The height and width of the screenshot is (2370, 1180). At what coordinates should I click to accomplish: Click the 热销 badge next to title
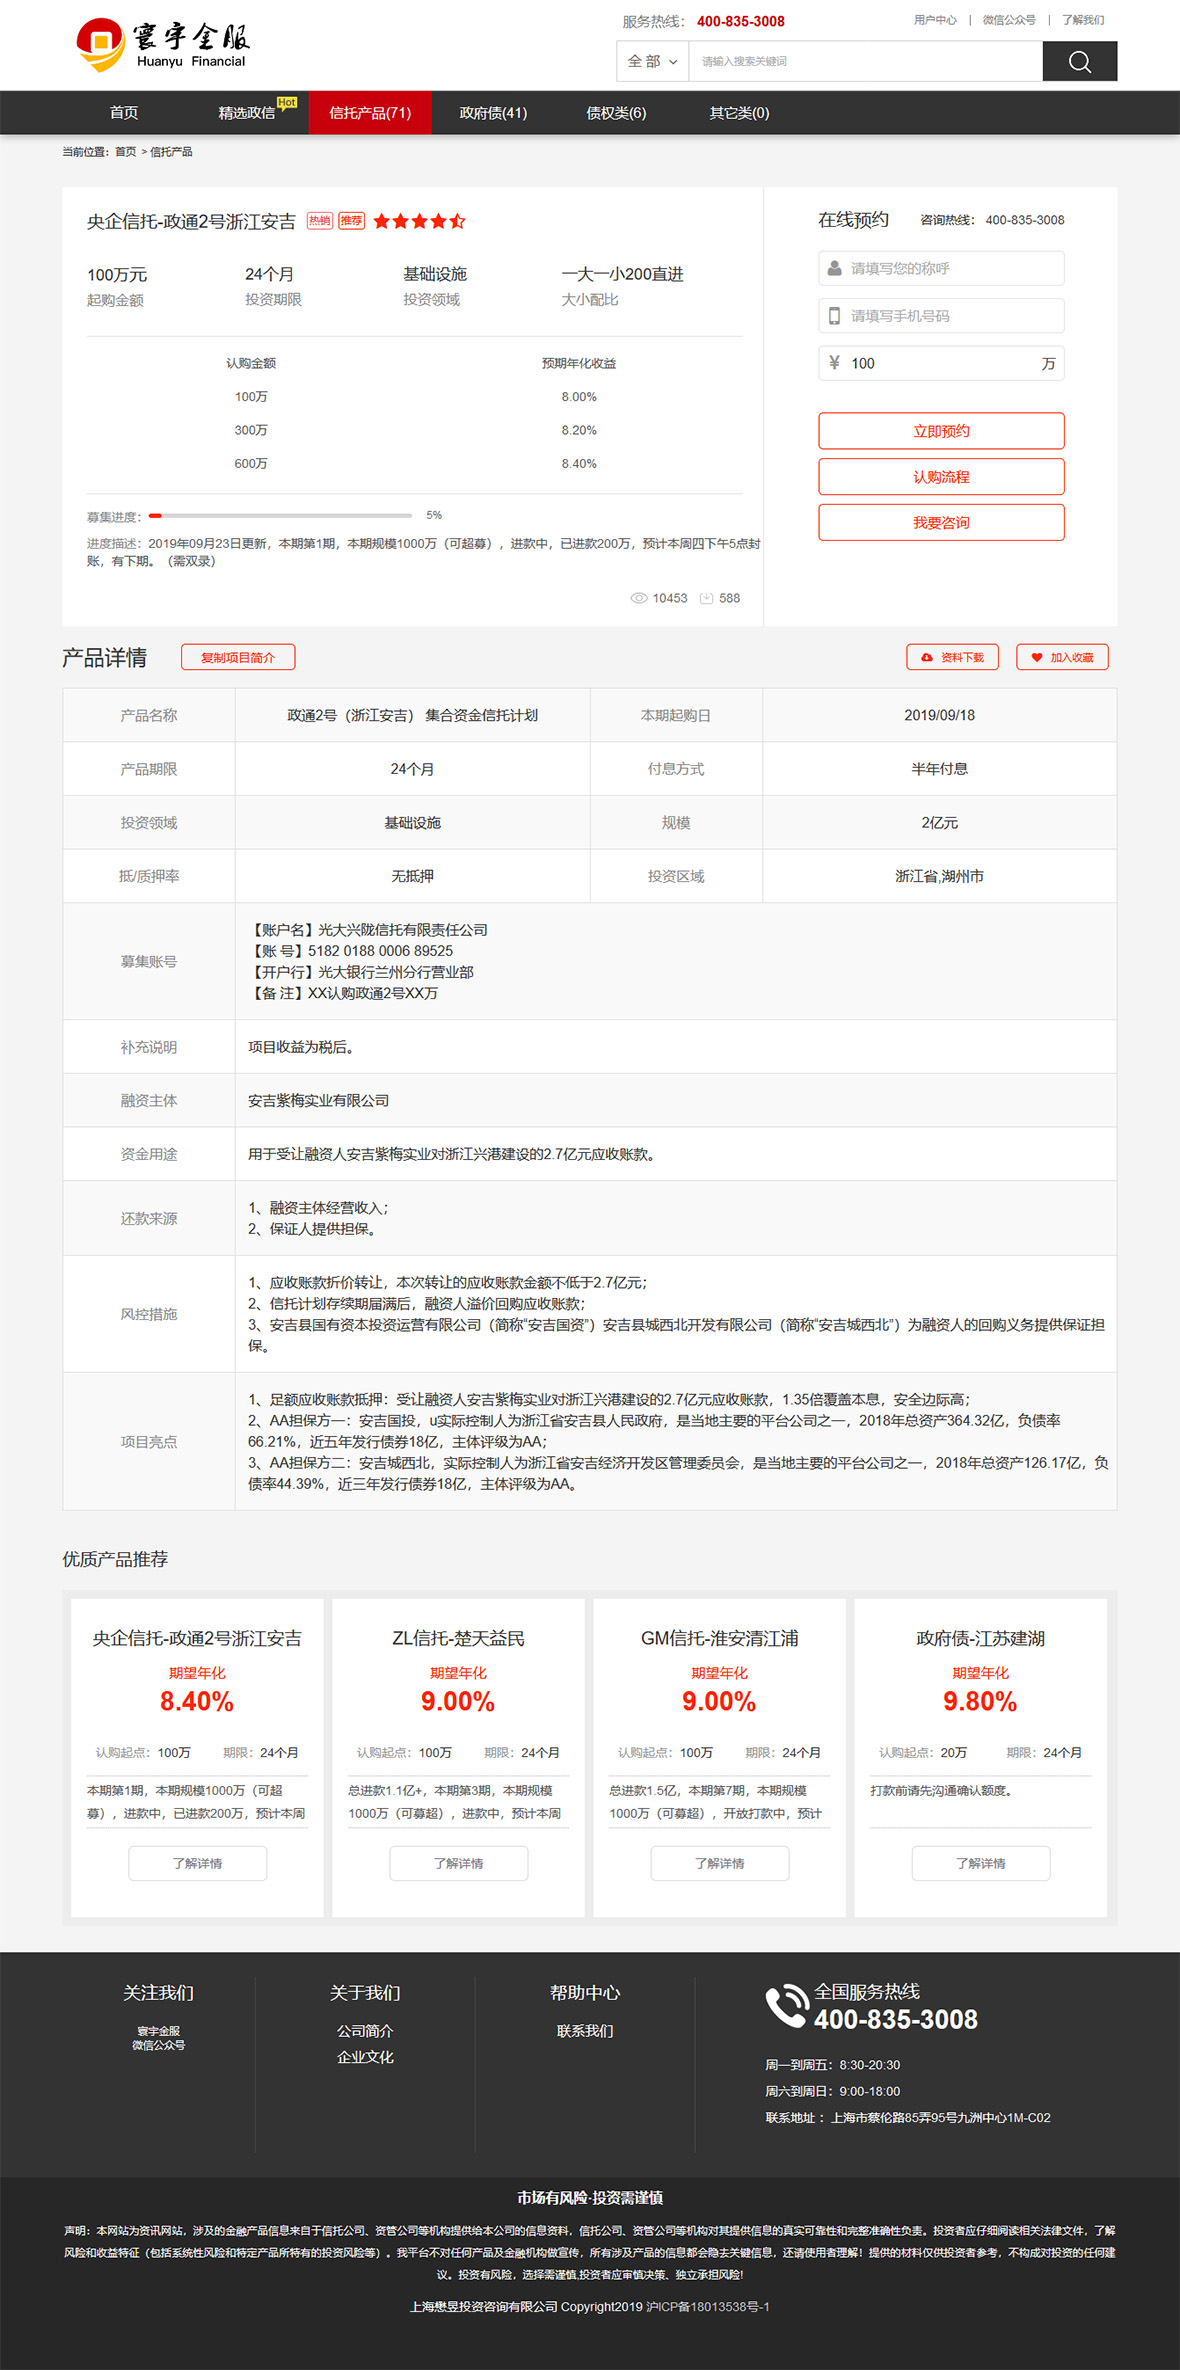[x=320, y=221]
